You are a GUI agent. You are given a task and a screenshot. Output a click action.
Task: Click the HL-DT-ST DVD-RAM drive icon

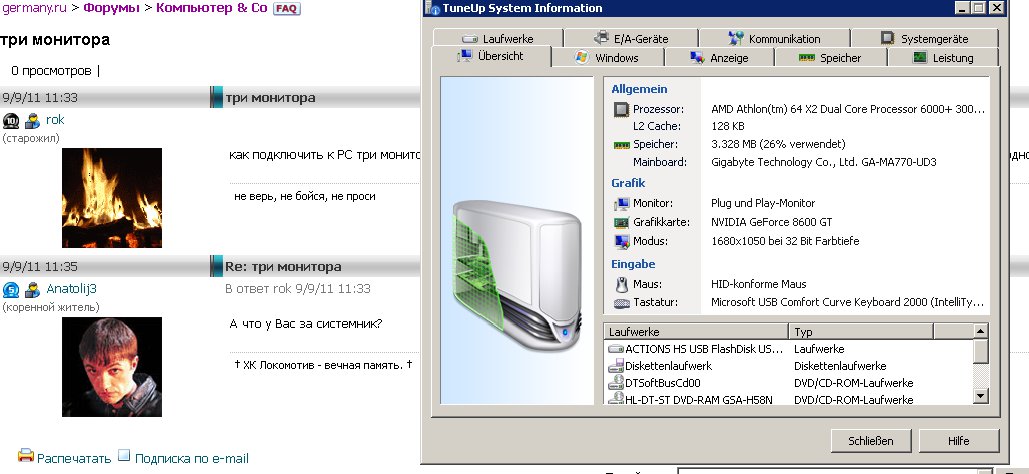[616, 399]
